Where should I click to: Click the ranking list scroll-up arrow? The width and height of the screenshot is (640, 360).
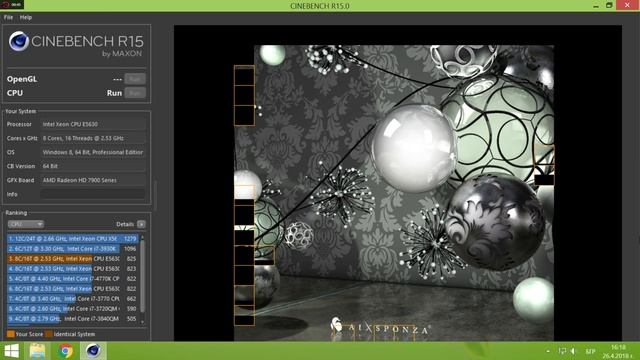[142, 237]
